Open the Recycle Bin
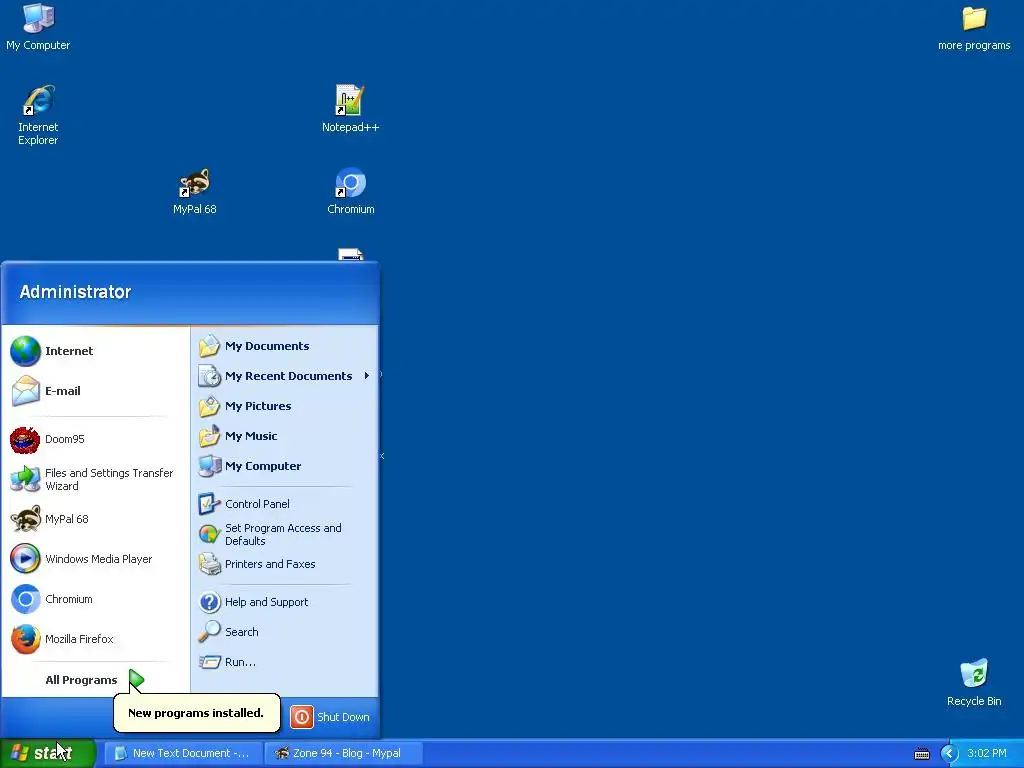The image size is (1024, 768). [x=974, y=682]
